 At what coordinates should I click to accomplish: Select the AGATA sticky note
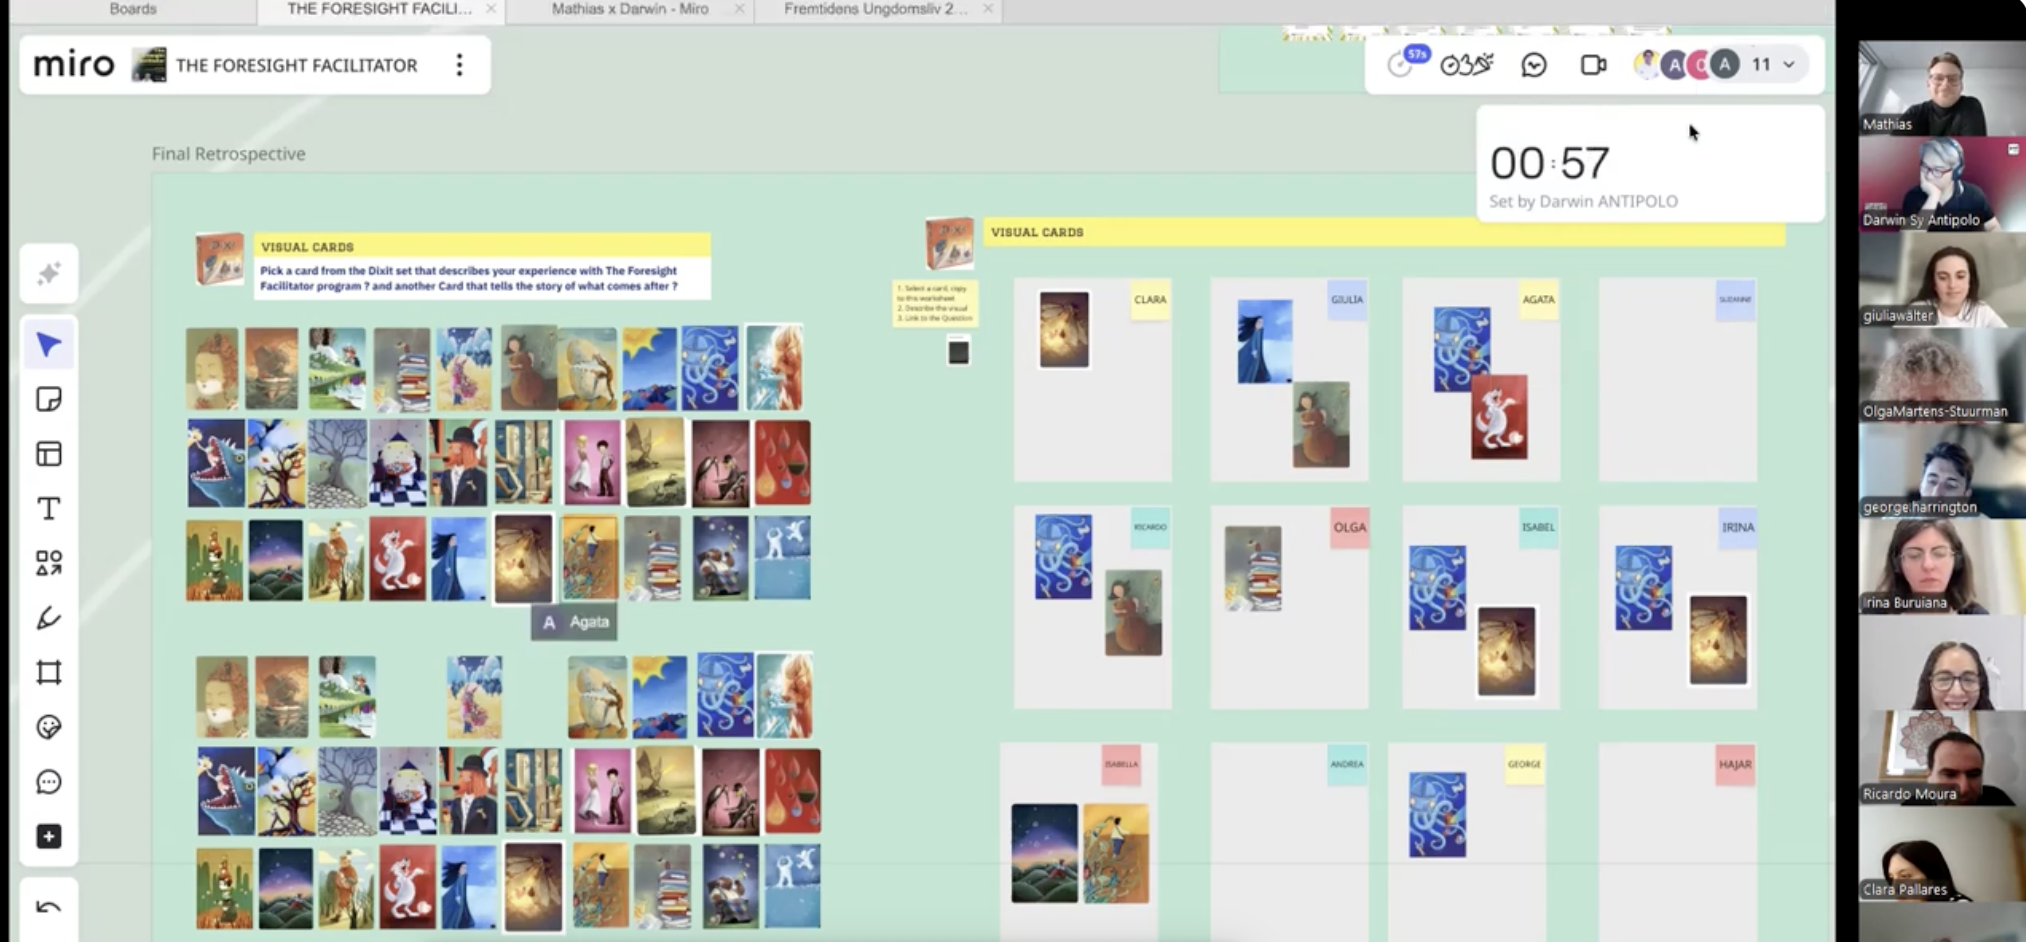[1538, 300]
